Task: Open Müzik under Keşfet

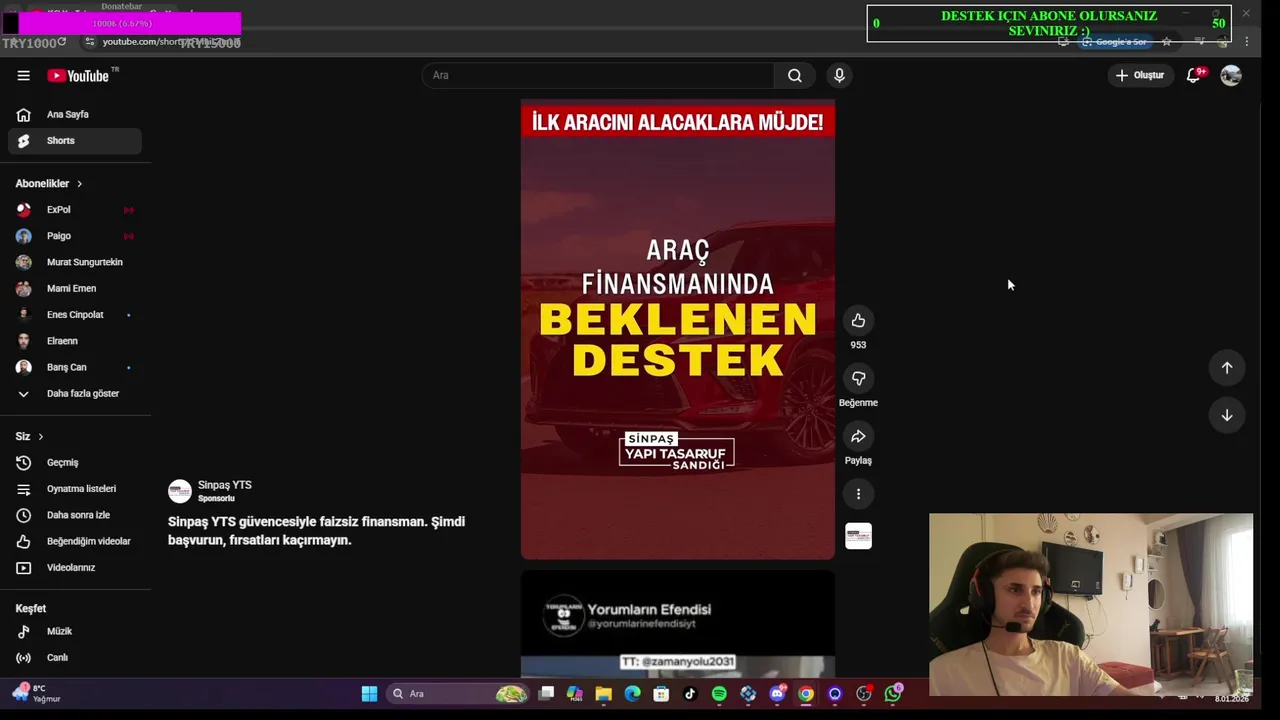Action: (x=75, y=631)
